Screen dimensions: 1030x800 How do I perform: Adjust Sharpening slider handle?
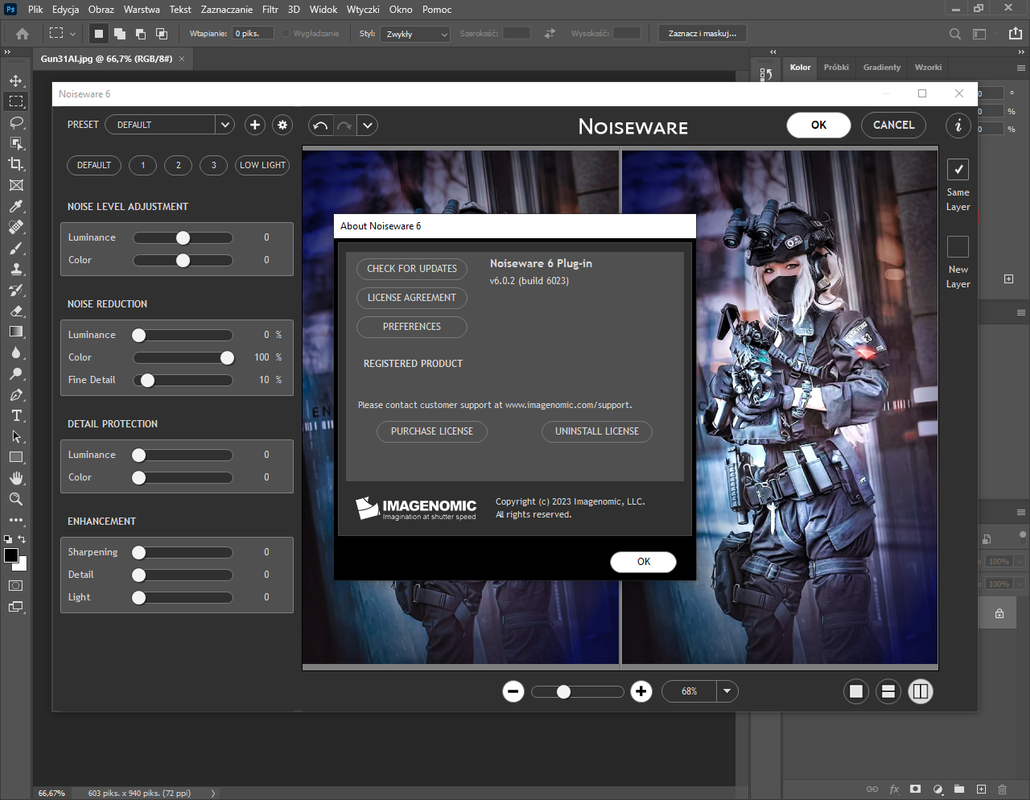(x=139, y=552)
